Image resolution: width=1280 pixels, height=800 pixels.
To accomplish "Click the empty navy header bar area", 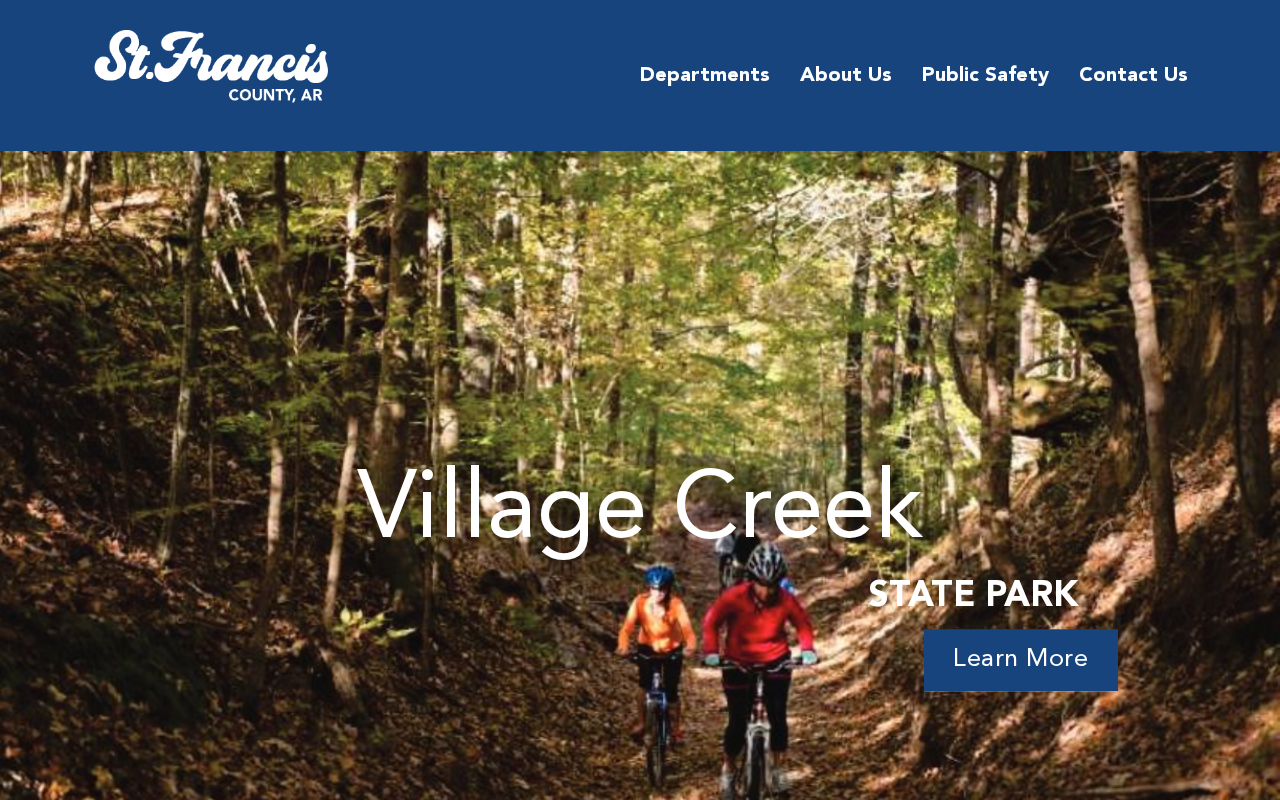I will click(480, 75).
